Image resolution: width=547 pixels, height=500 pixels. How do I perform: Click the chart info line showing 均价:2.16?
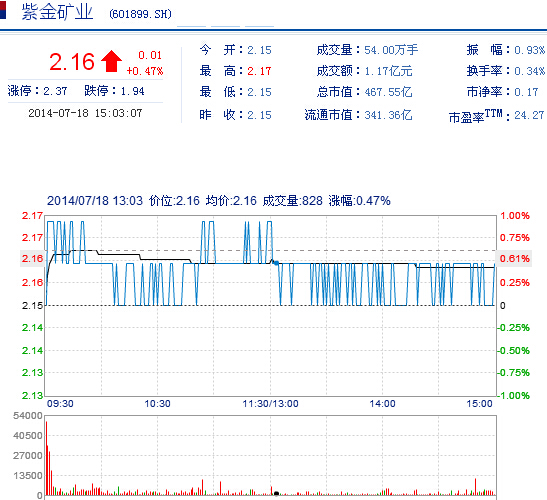point(231,201)
